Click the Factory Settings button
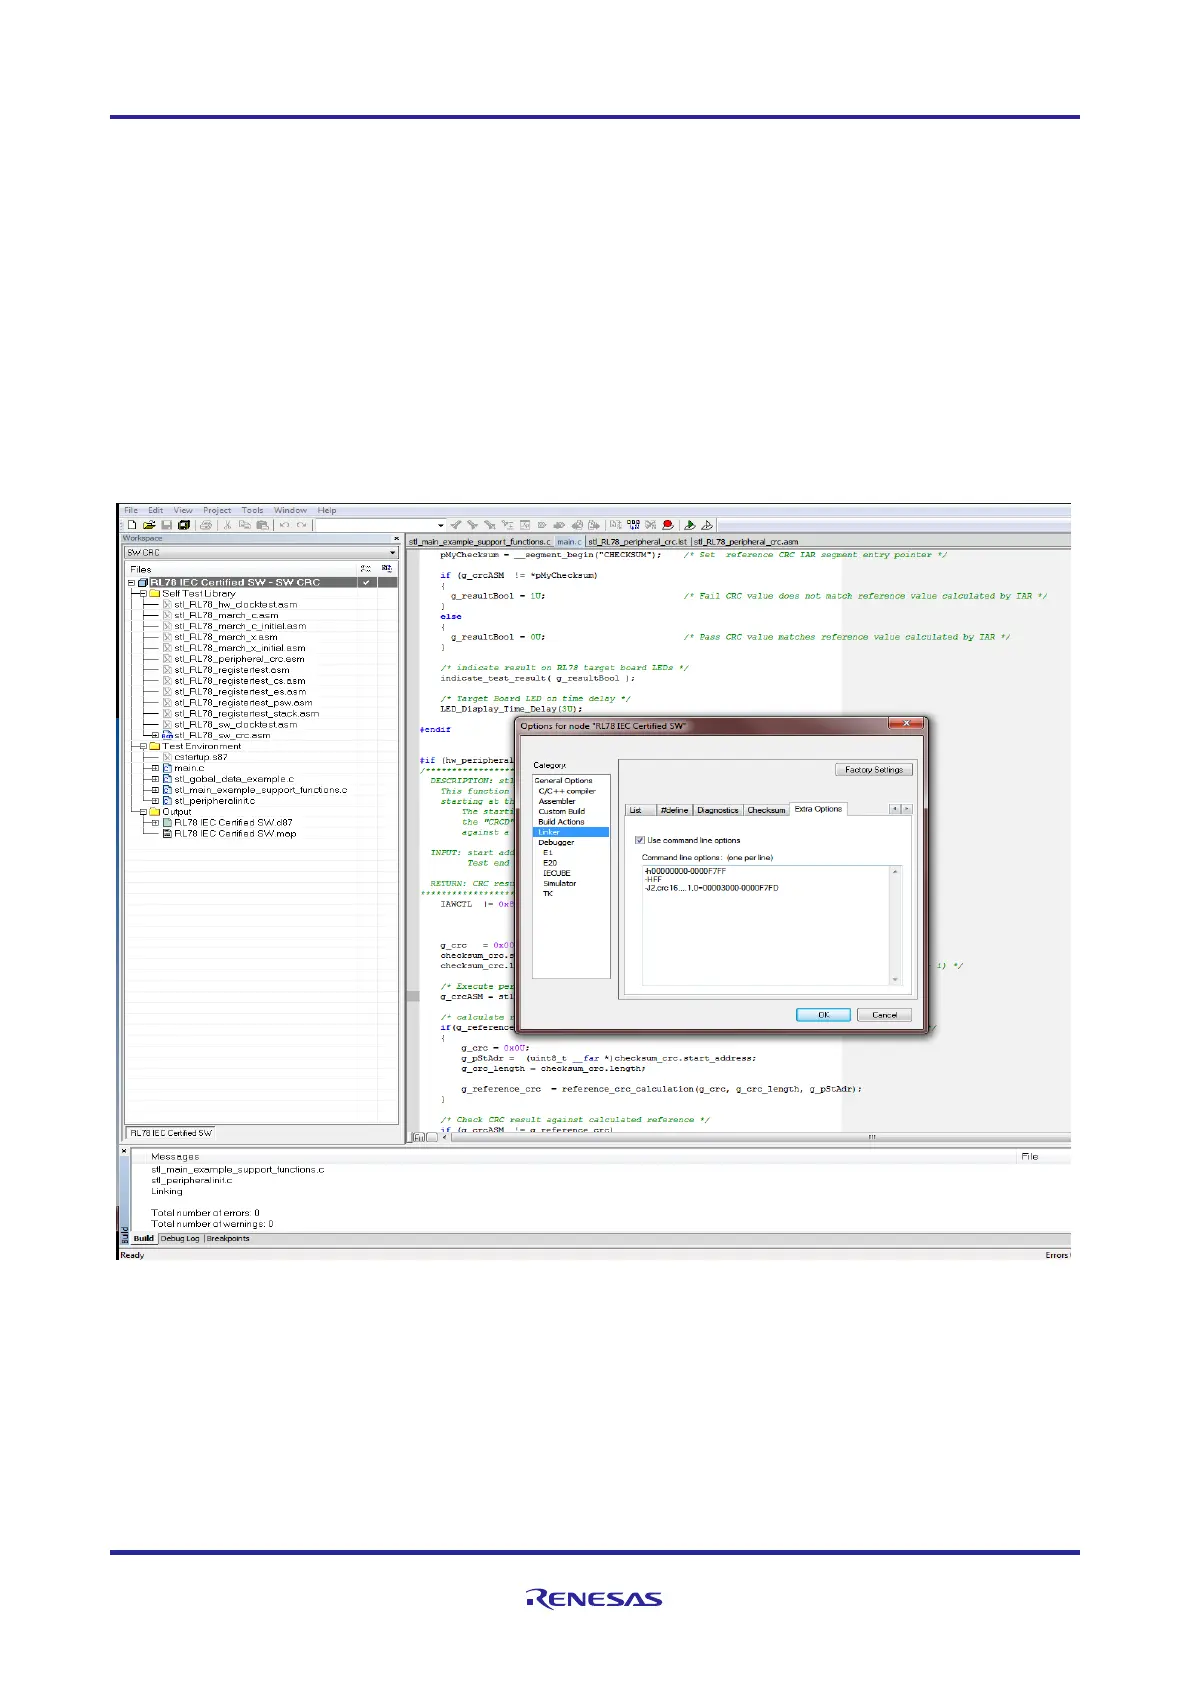 [x=874, y=770]
